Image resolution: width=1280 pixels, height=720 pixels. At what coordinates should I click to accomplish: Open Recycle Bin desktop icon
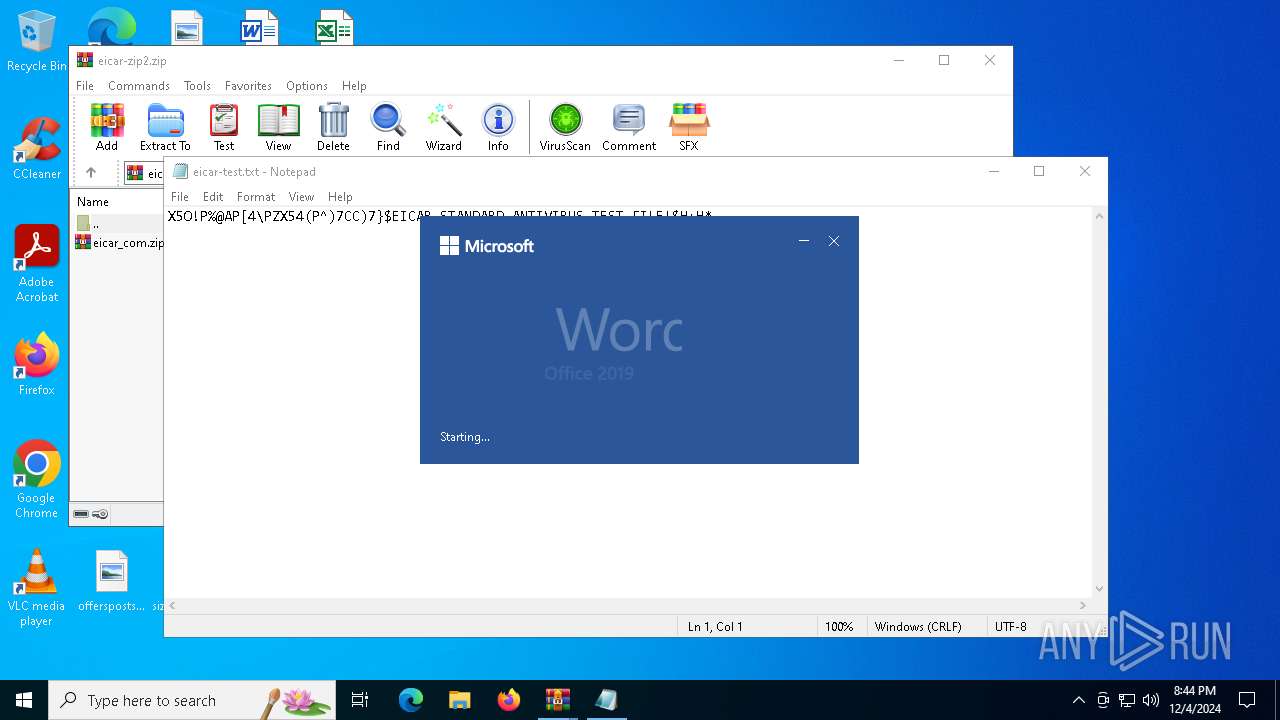point(36,42)
